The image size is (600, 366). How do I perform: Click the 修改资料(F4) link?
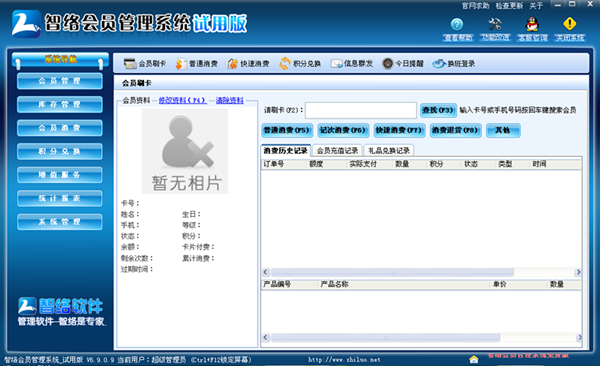[183, 100]
